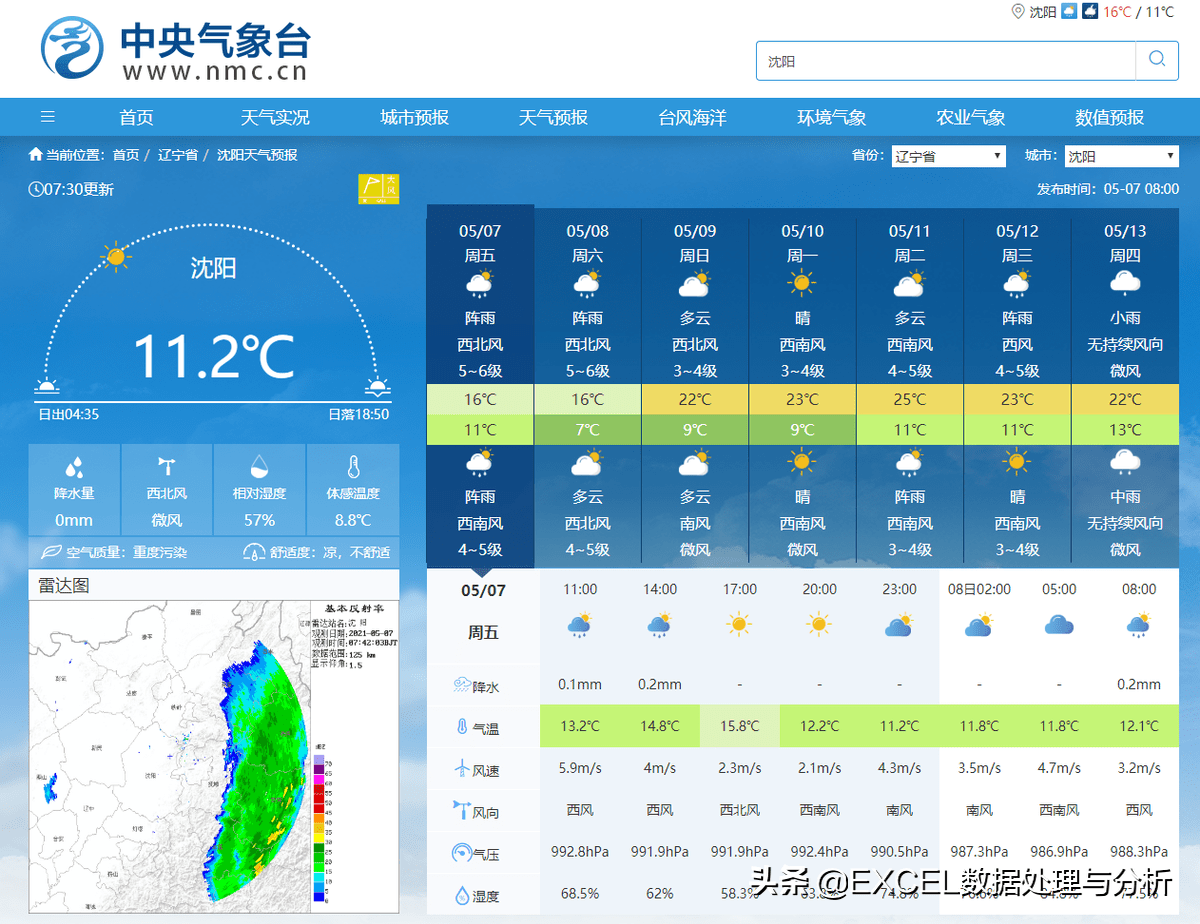Viewport: 1200px width, 924px height.
Task: Select the 05/07 周五 forecast column
Action: tap(480, 386)
